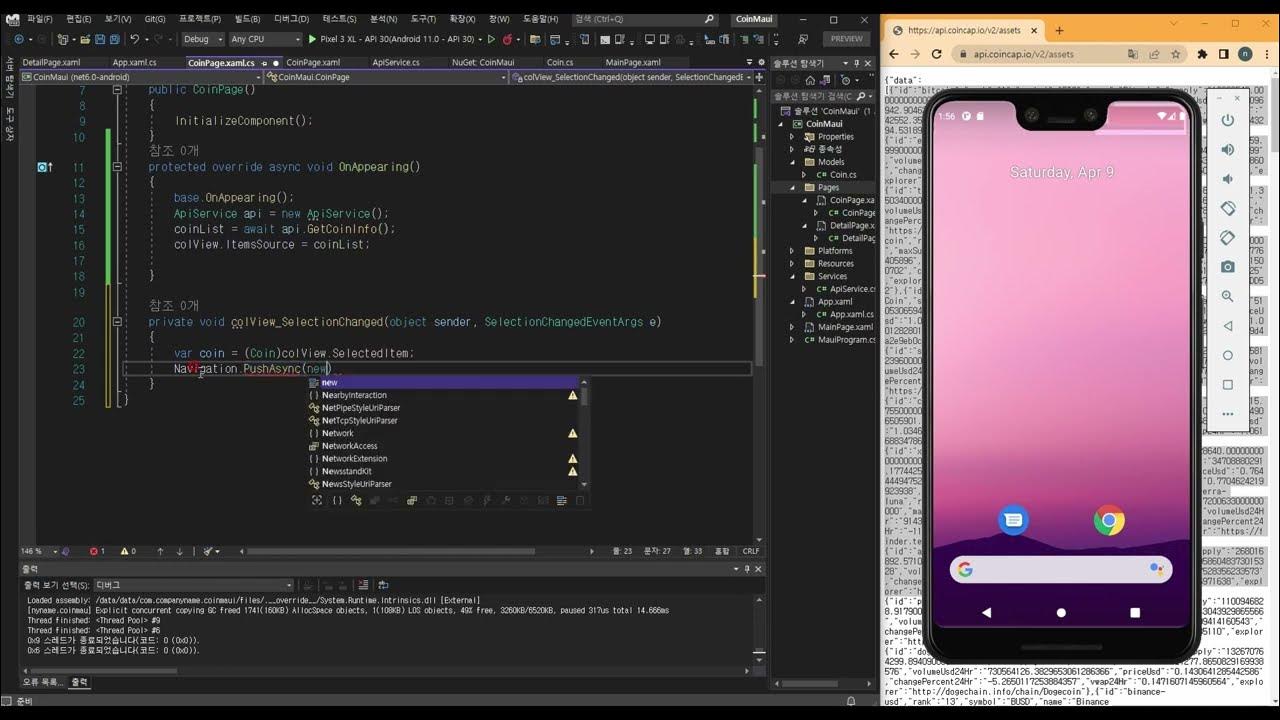Toggle namespace filter in IntelliSense filter bar

(337, 500)
